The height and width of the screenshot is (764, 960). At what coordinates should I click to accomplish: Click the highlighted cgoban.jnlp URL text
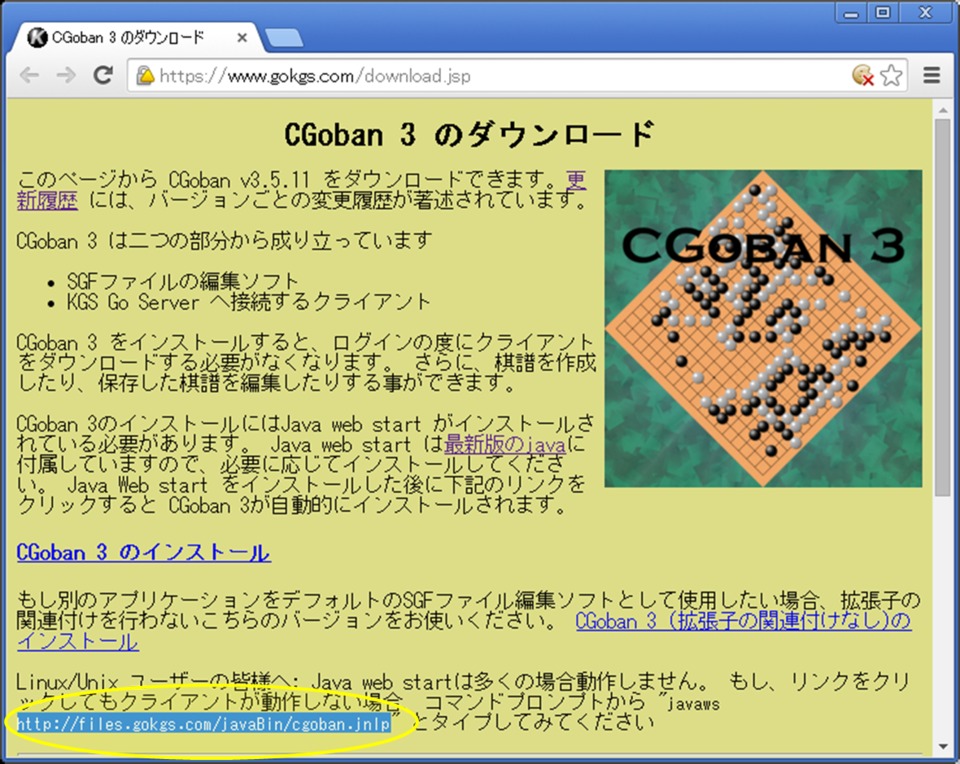pyautogui.click(x=203, y=724)
